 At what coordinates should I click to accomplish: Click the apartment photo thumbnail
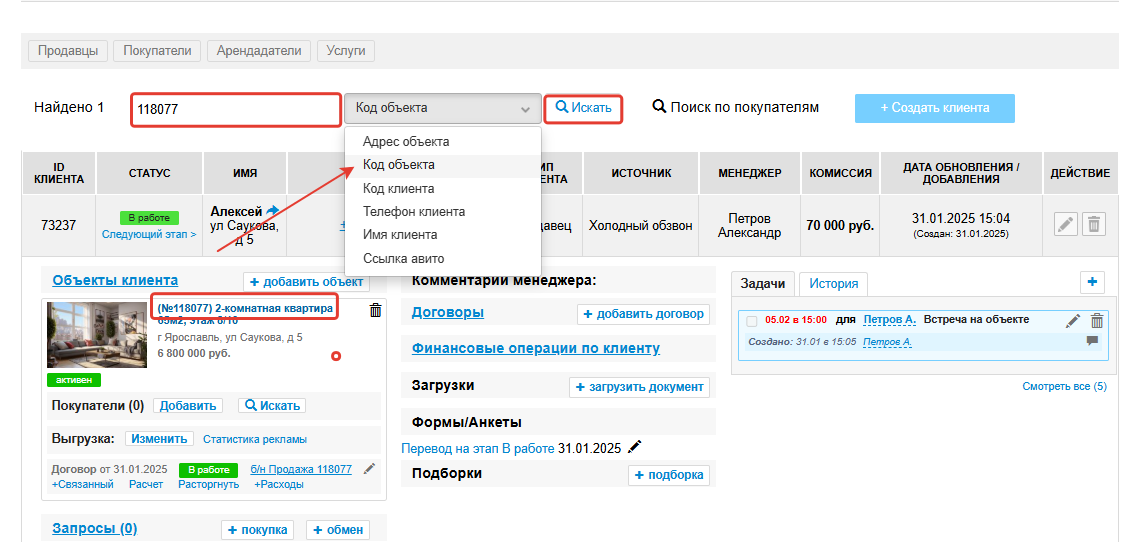[x=97, y=335]
